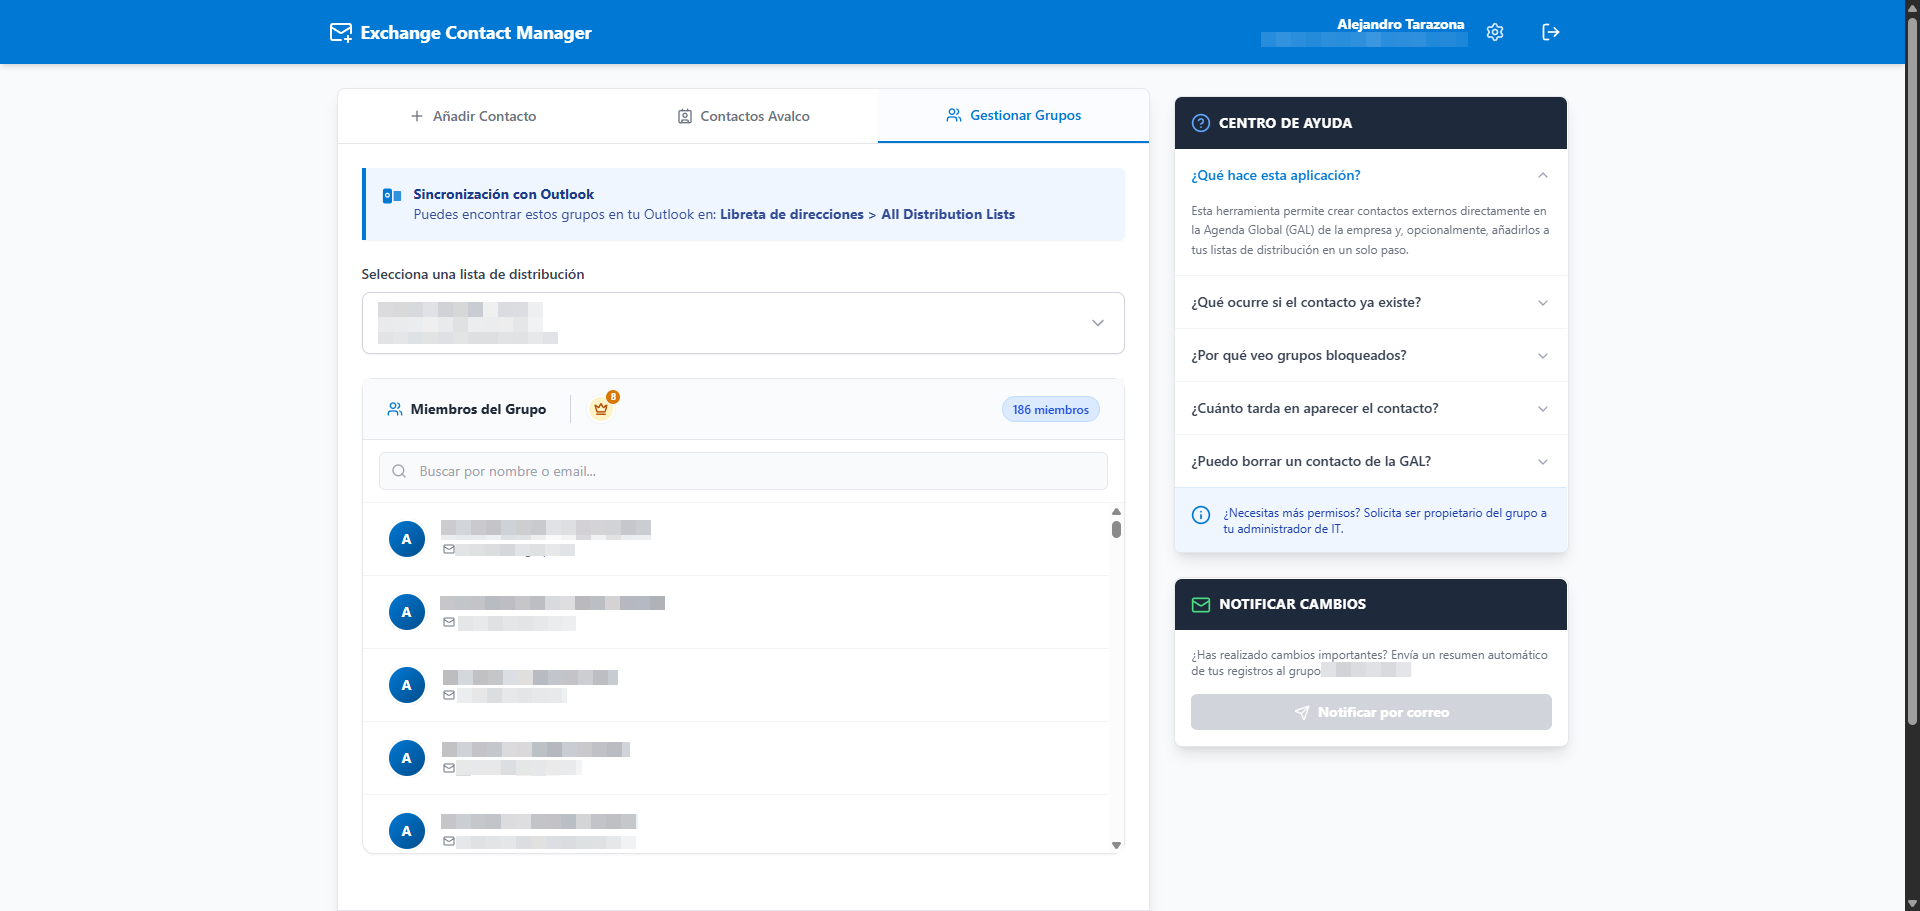Click the Notificar Cambios envelope icon
Viewport: 1920px width, 911px height.
(1201, 604)
